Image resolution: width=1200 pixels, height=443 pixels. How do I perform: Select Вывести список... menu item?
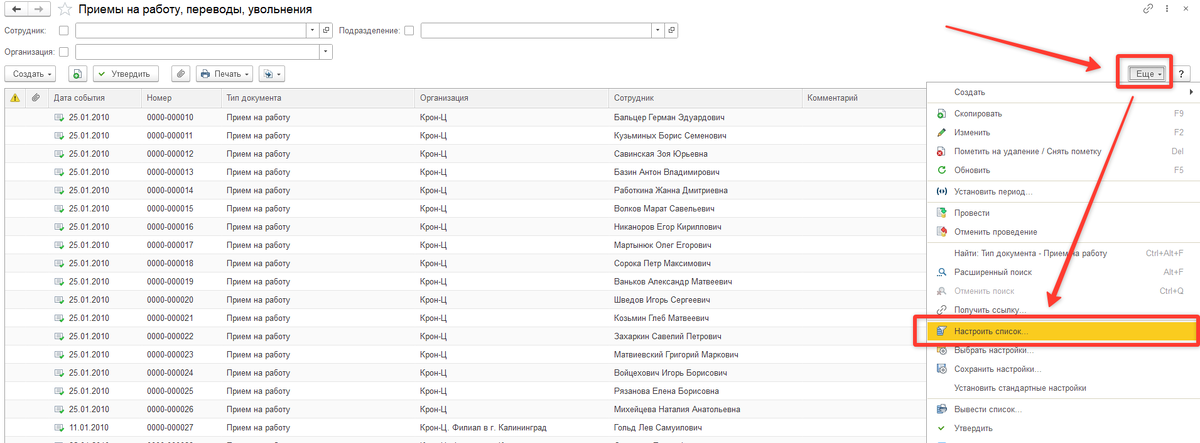[x=1063, y=410]
